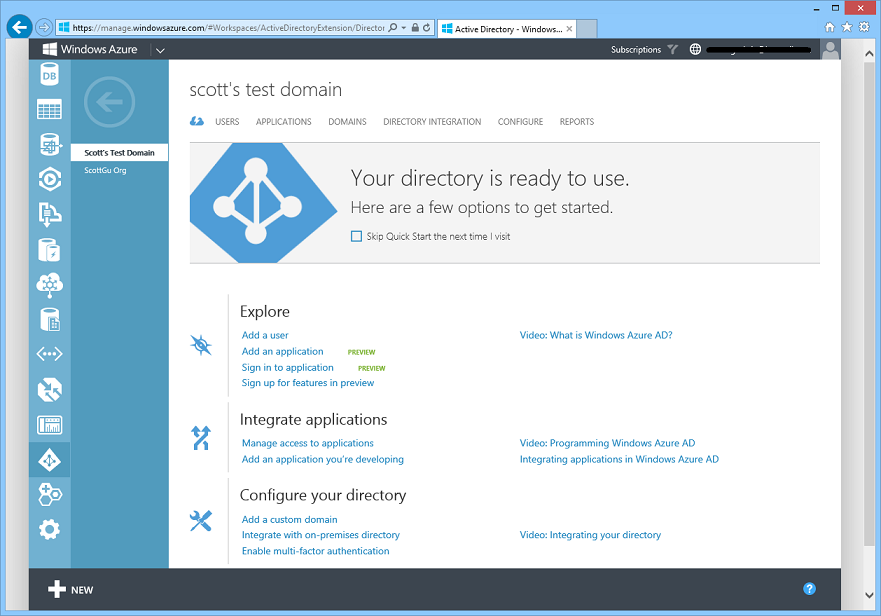
Task: Open Recovery Services icon in sidebar
Action: pos(49,320)
